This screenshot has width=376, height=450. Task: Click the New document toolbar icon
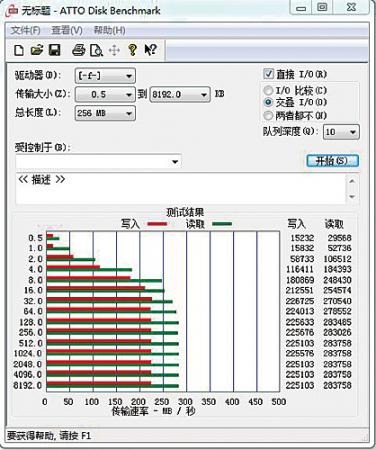pos(19,50)
